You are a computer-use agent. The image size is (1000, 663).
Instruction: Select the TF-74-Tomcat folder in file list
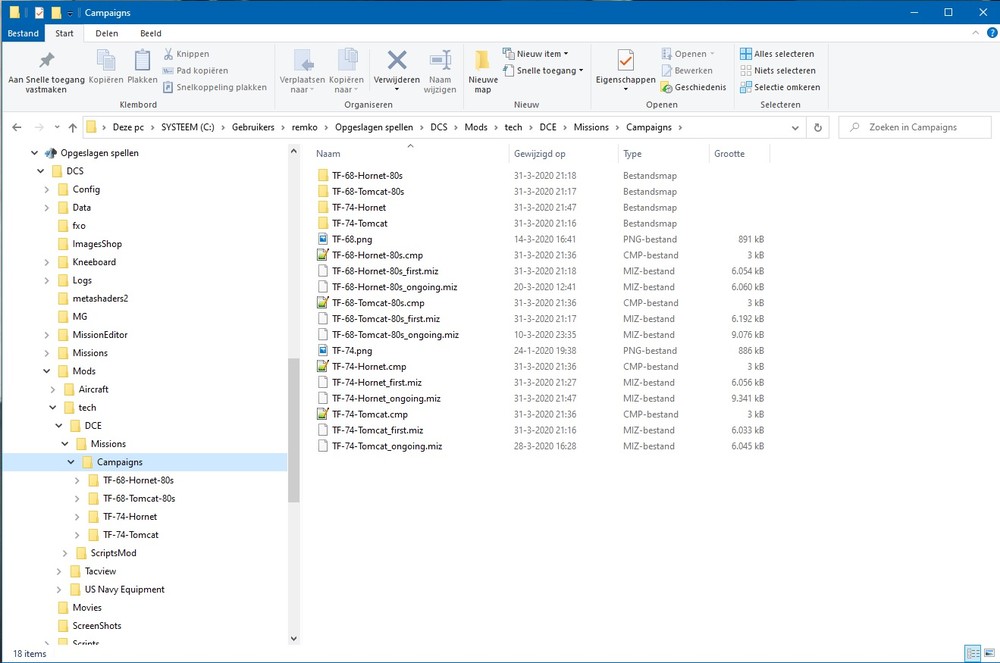(x=353, y=223)
